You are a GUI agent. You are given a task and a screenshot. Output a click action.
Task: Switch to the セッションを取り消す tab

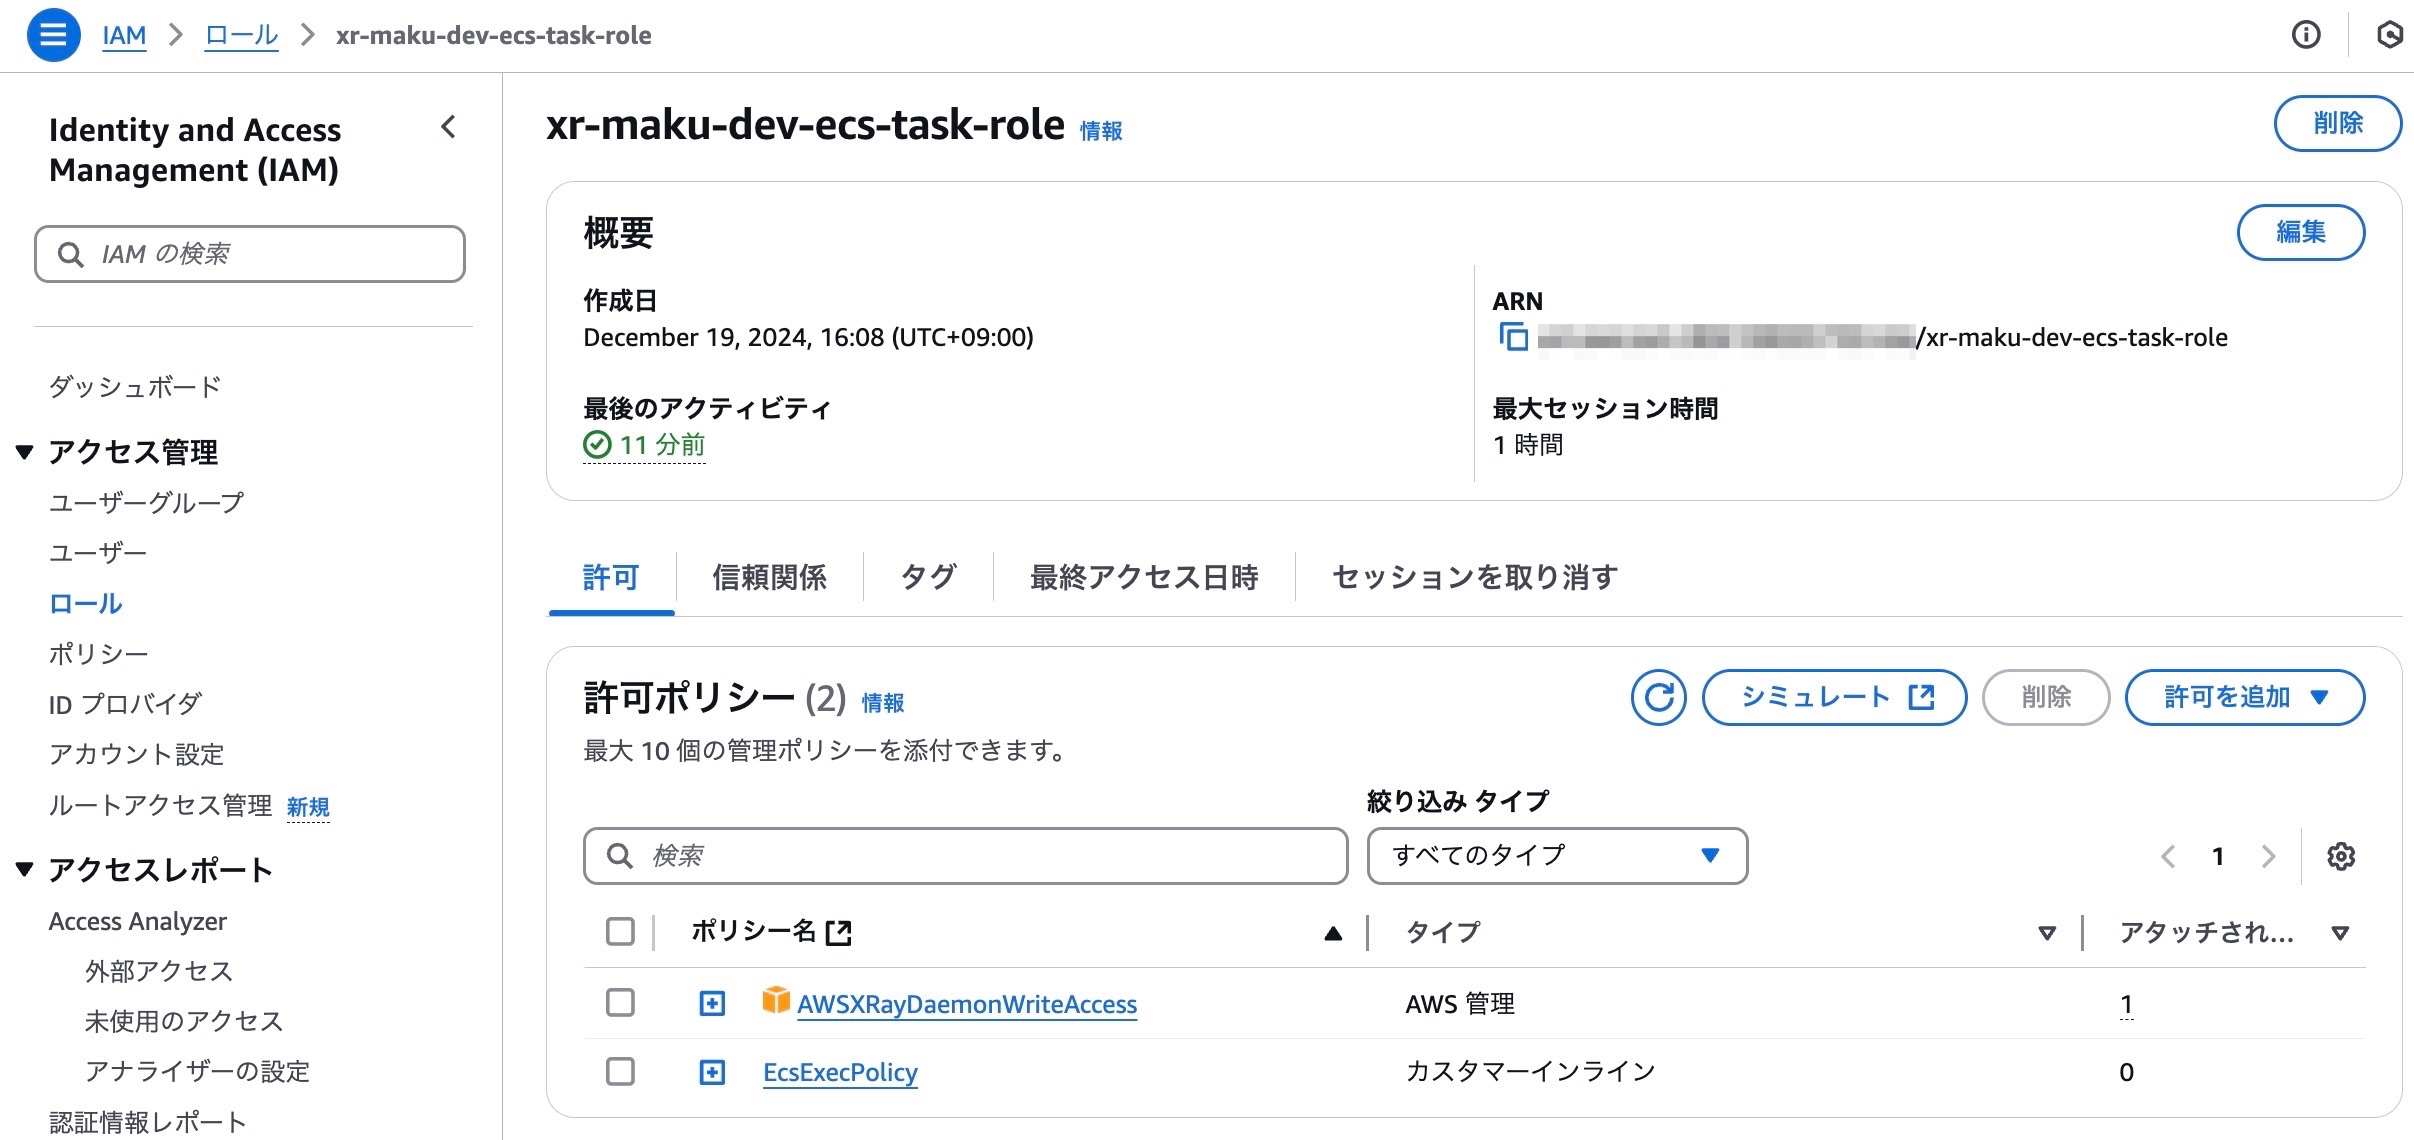click(1475, 577)
